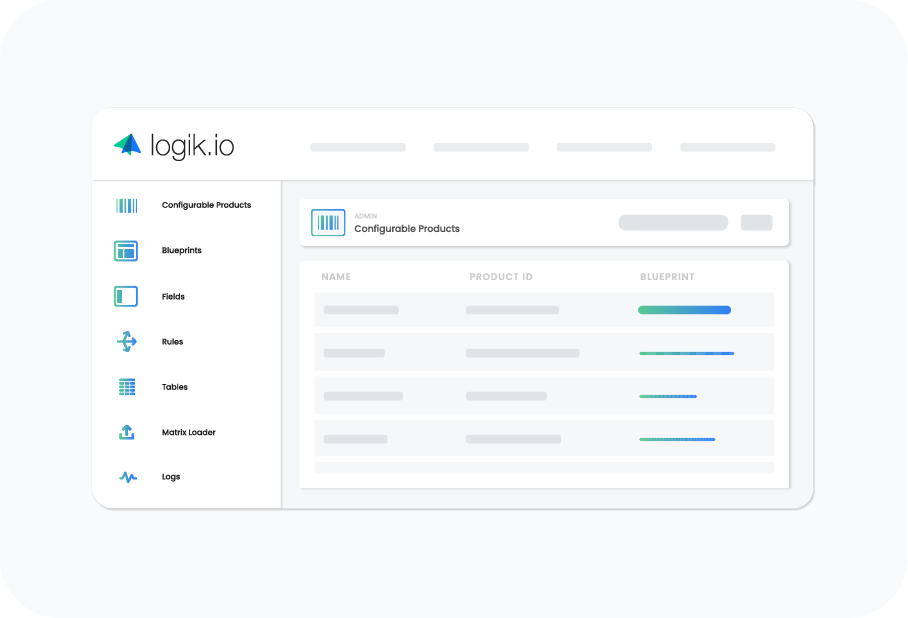Select the first row's NAME placeholder
Image resolution: width=908 pixels, height=618 pixels.
tap(360, 310)
